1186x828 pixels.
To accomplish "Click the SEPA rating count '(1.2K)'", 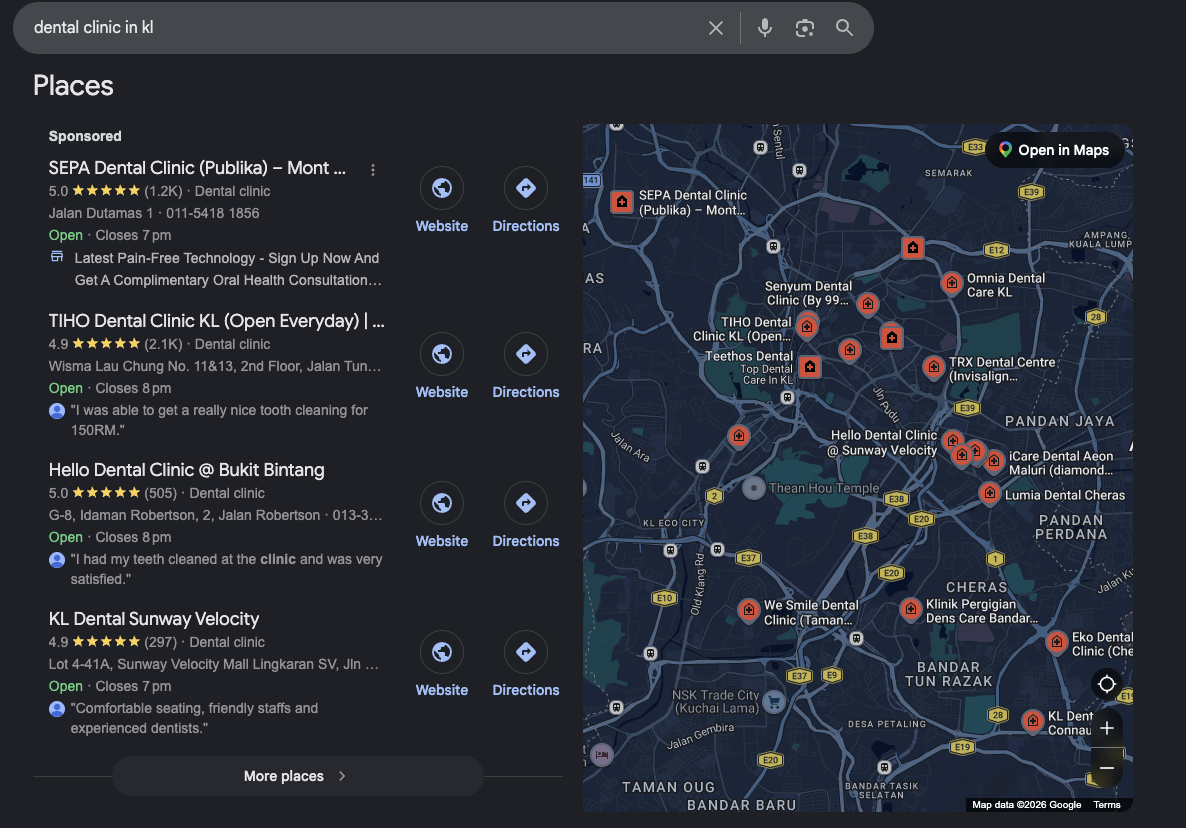I will click(163, 191).
